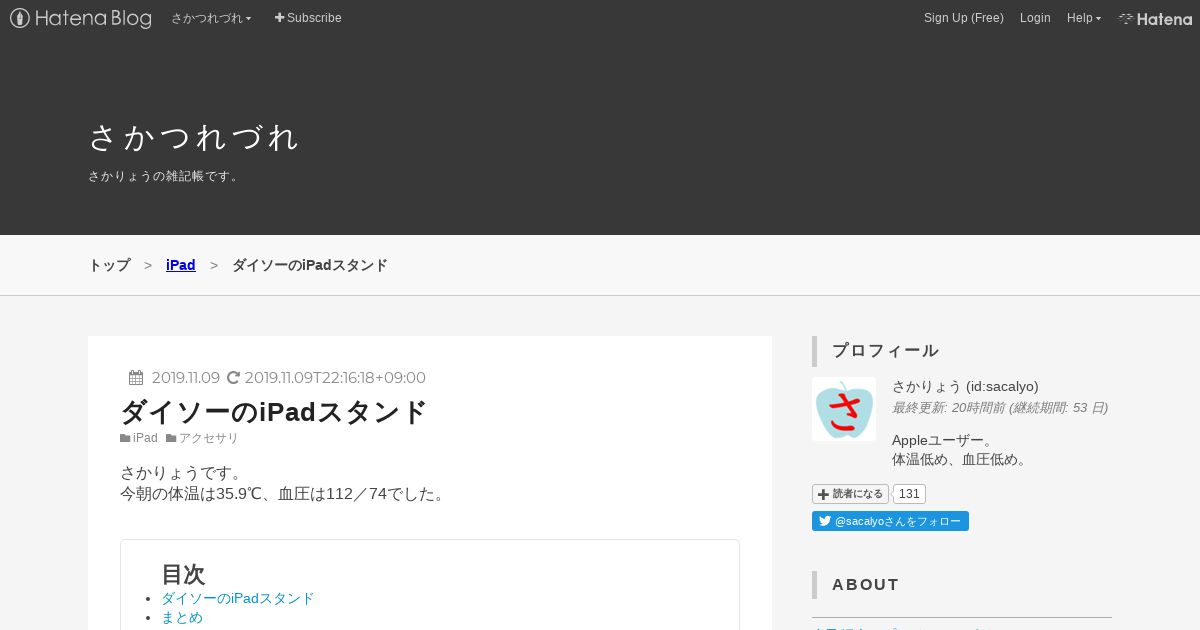1200x630 pixels.
Task: Jump to まとめ in the table of contents
Action: click(182, 617)
